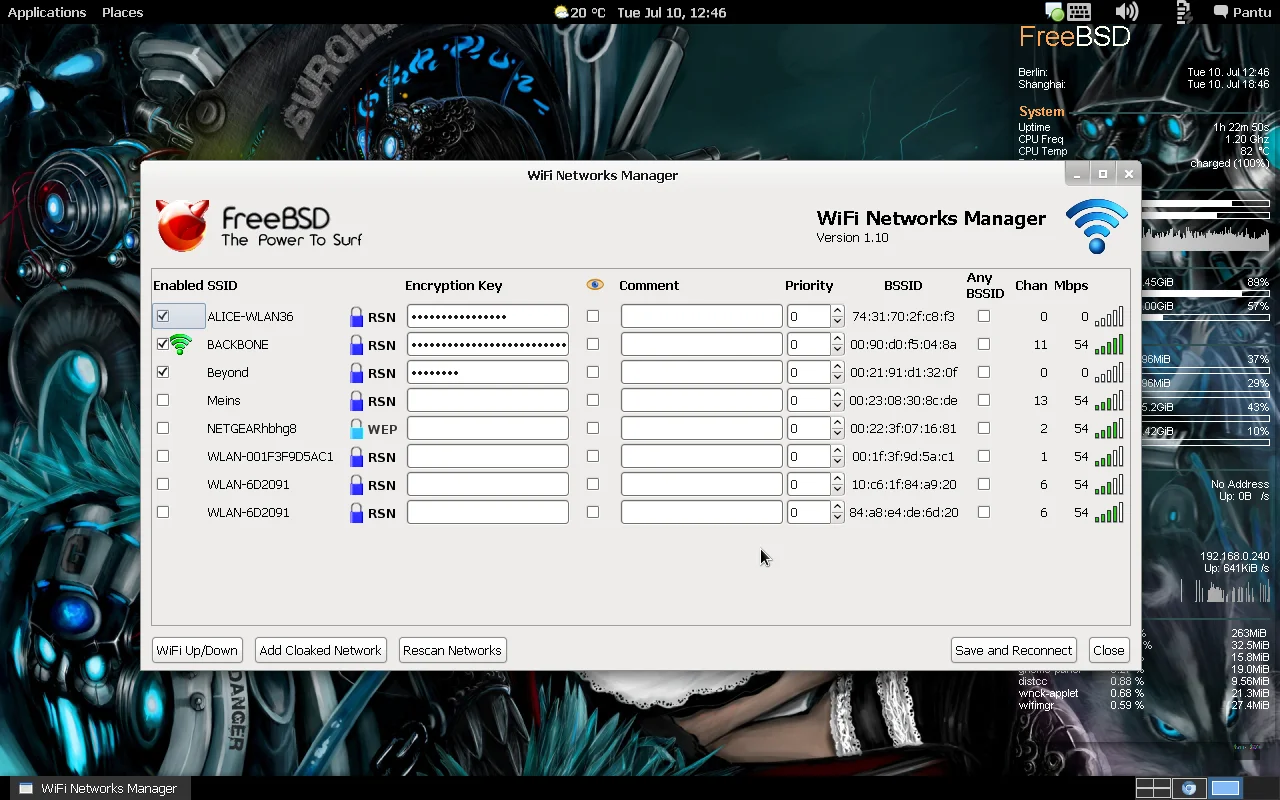Click the battery charging icon in top panel
Viewport: 1280px width, 800px height.
(x=1184, y=12)
